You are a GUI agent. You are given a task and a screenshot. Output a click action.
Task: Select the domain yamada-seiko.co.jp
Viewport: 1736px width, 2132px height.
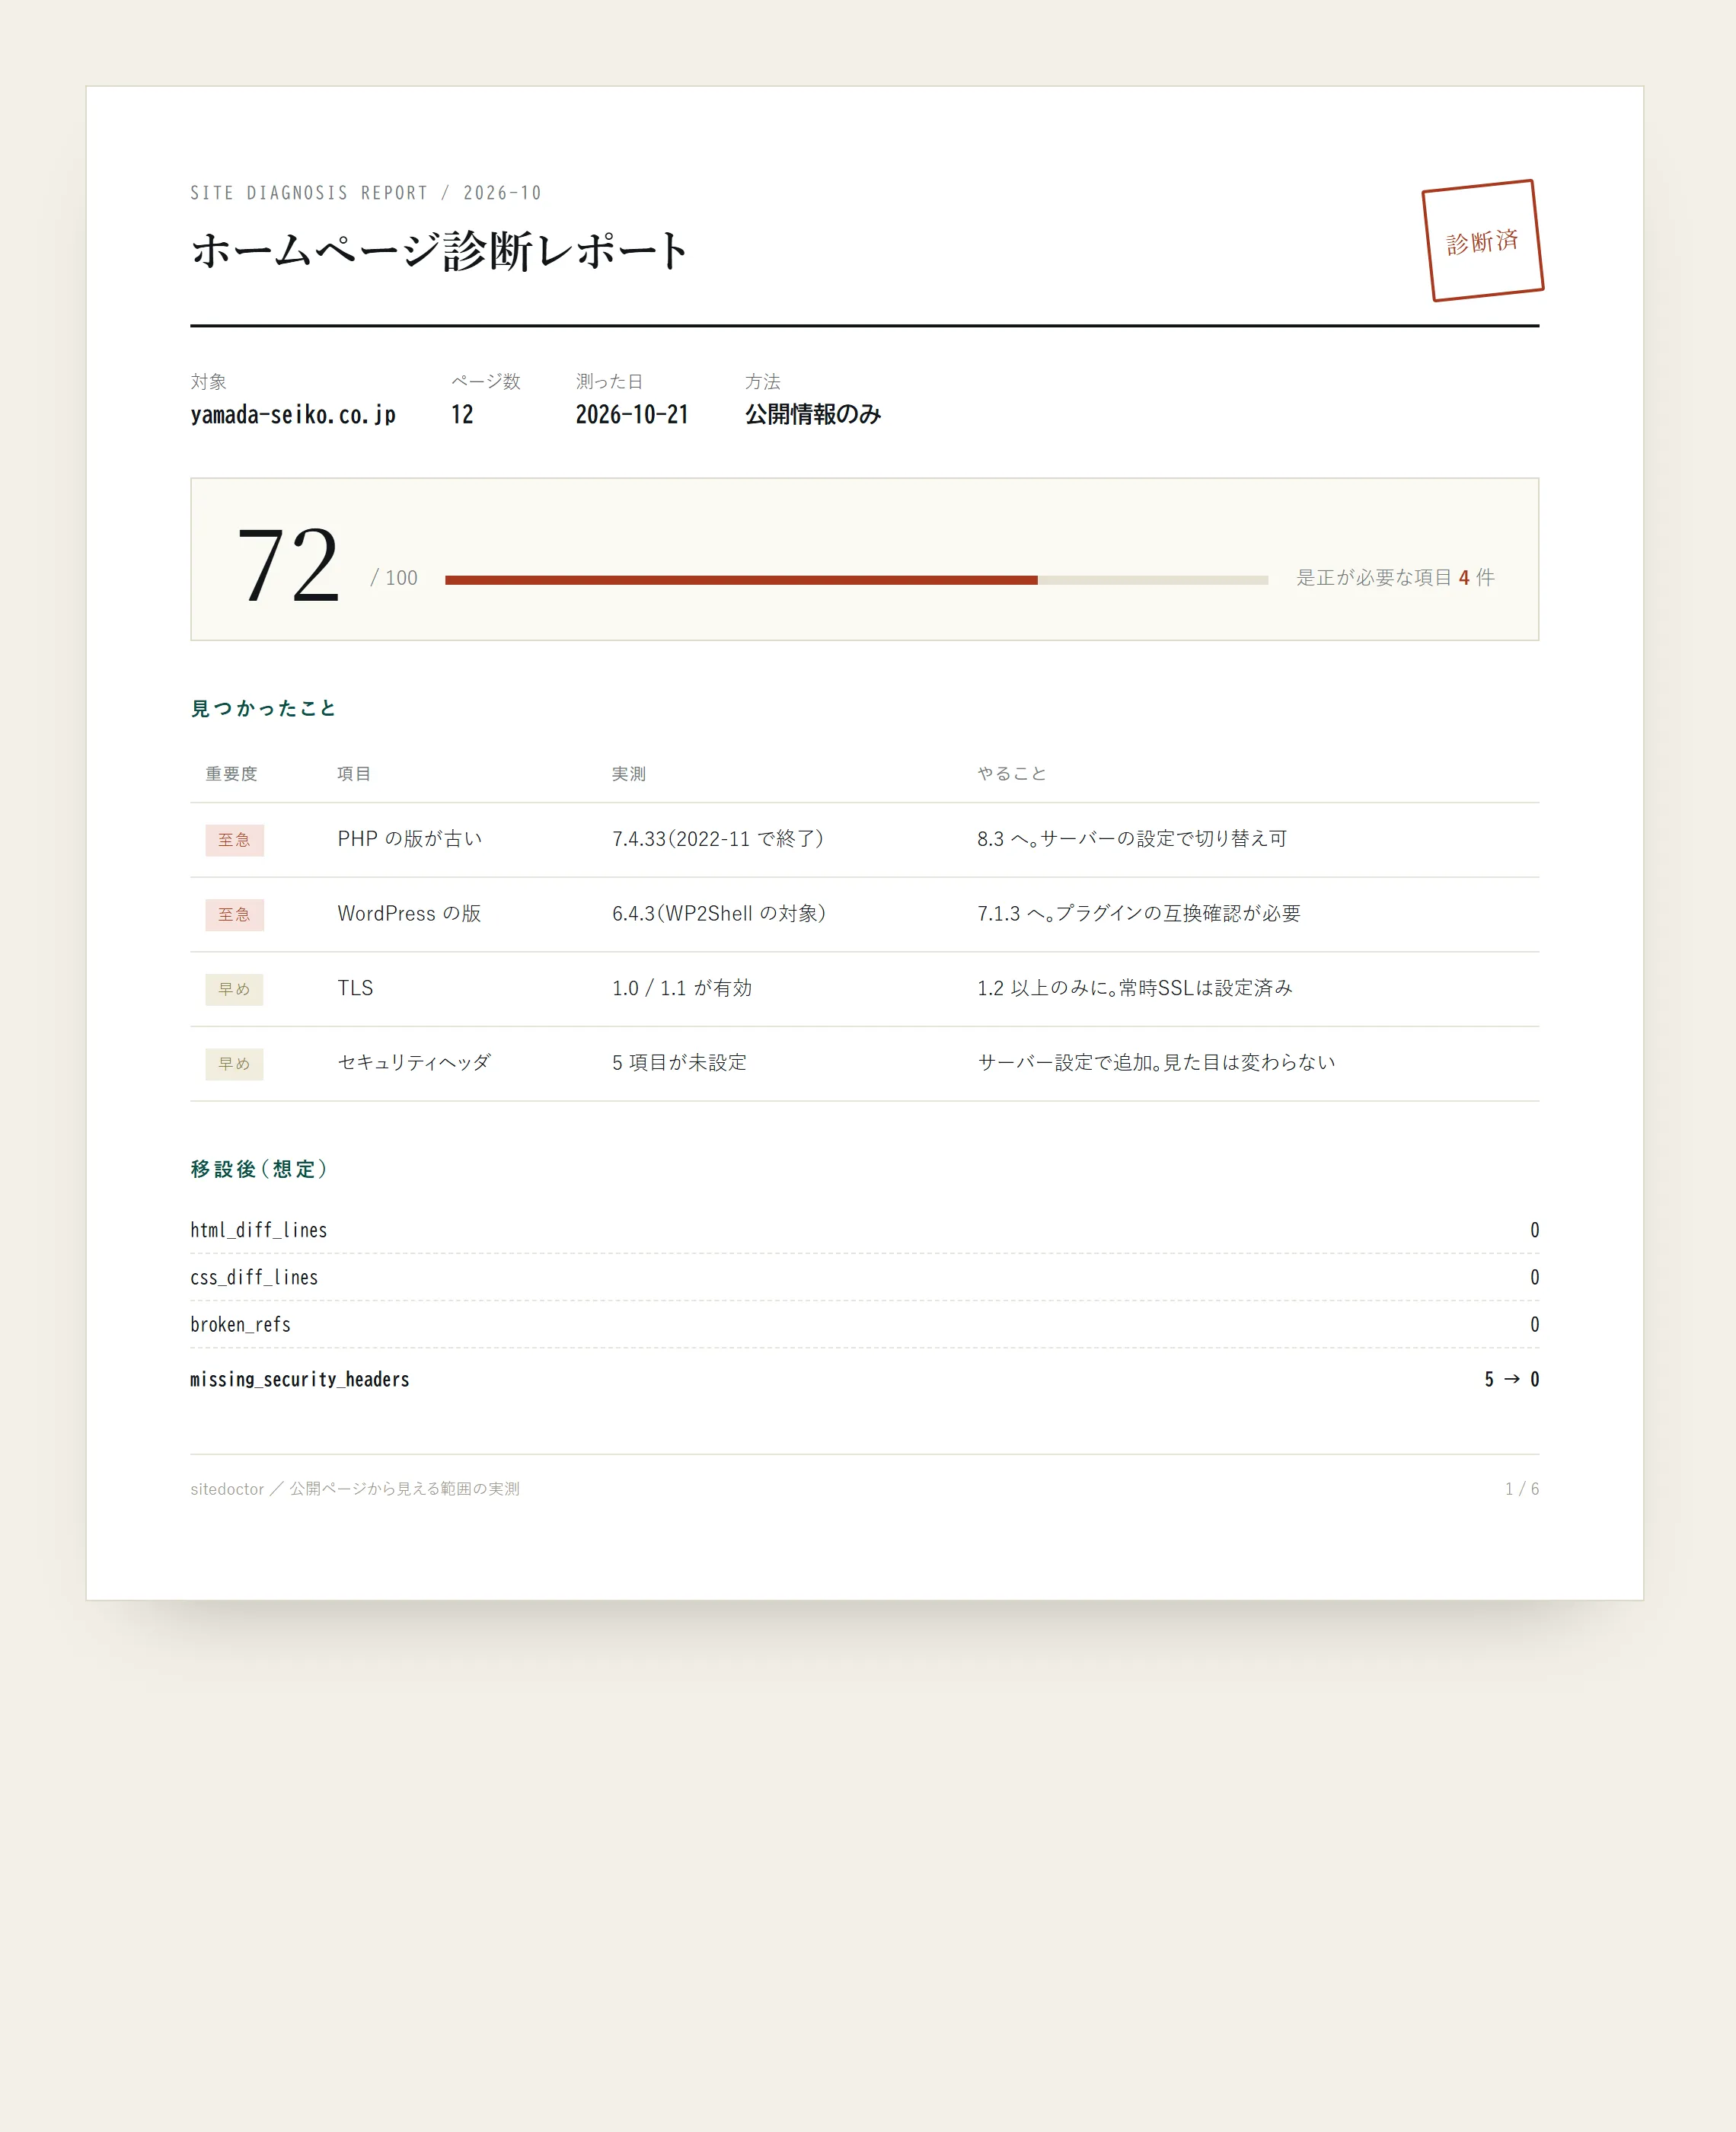293,414
